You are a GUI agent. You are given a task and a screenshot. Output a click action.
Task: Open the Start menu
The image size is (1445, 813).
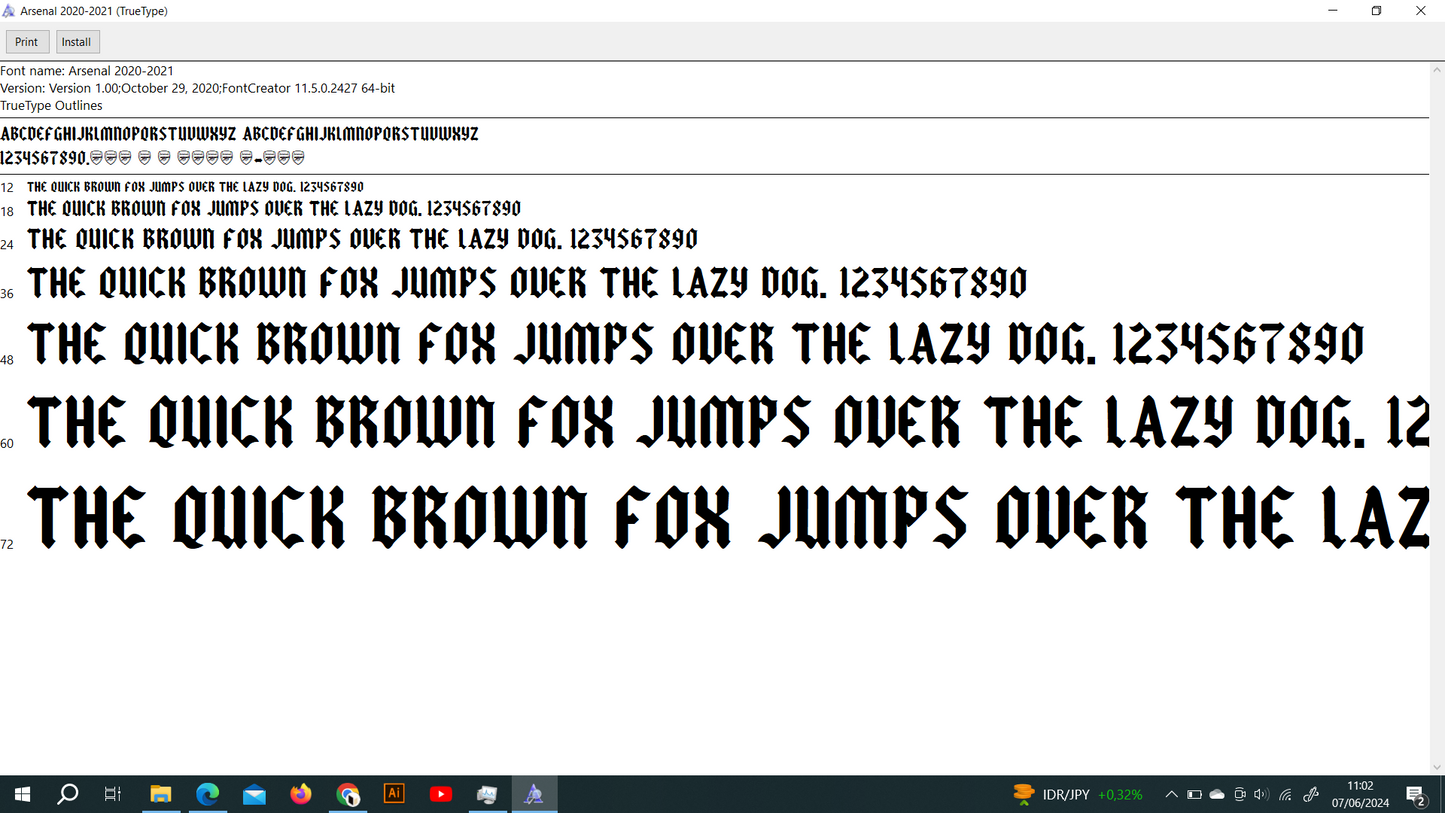pos(21,793)
